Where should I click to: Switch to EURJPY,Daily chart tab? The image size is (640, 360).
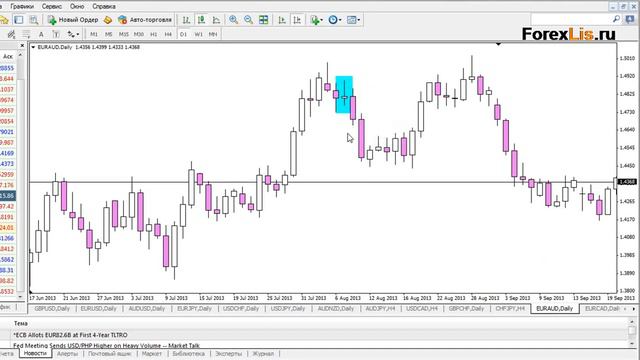[194, 309]
